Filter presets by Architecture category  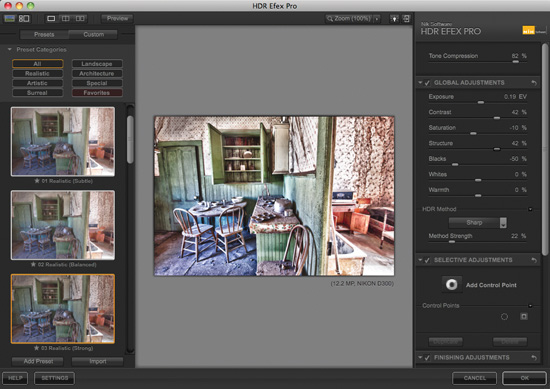(97, 73)
